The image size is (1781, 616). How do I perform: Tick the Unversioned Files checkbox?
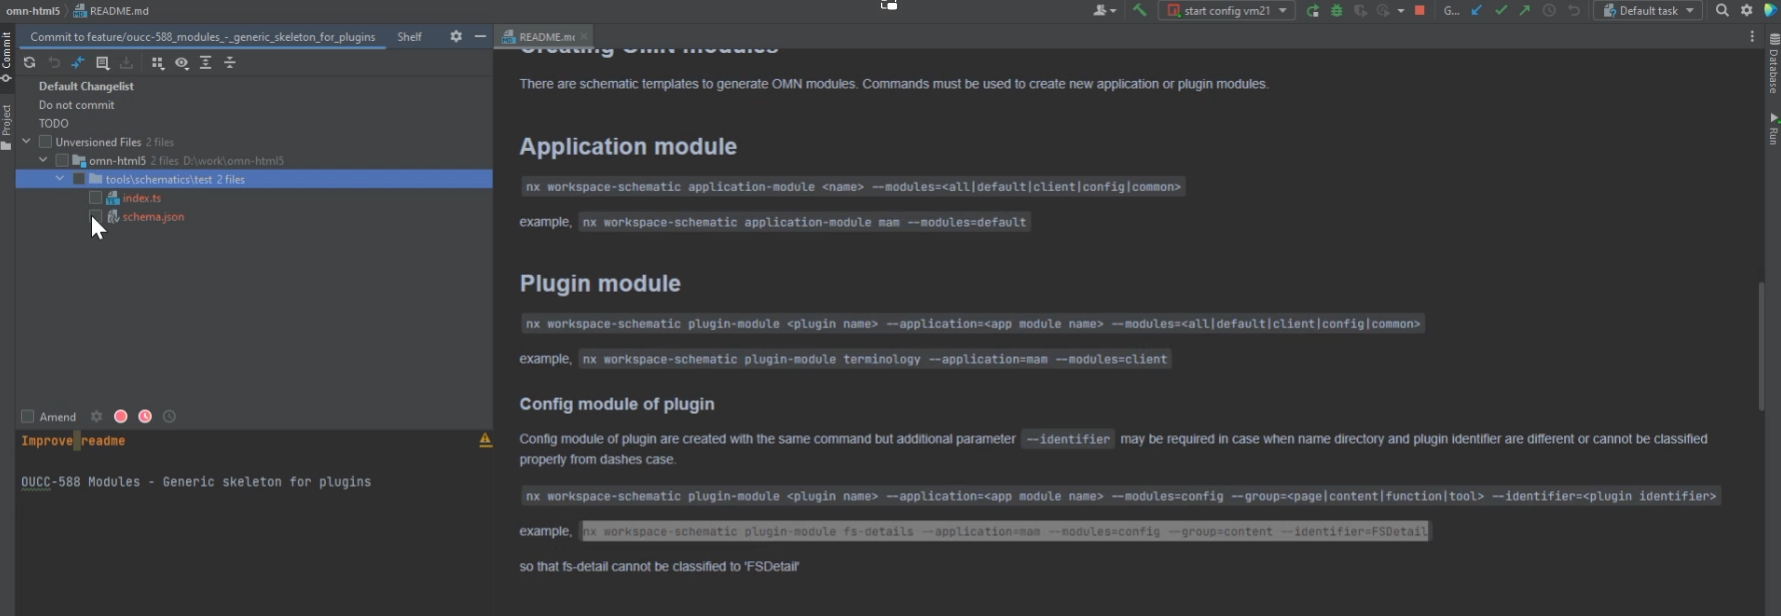click(x=45, y=142)
